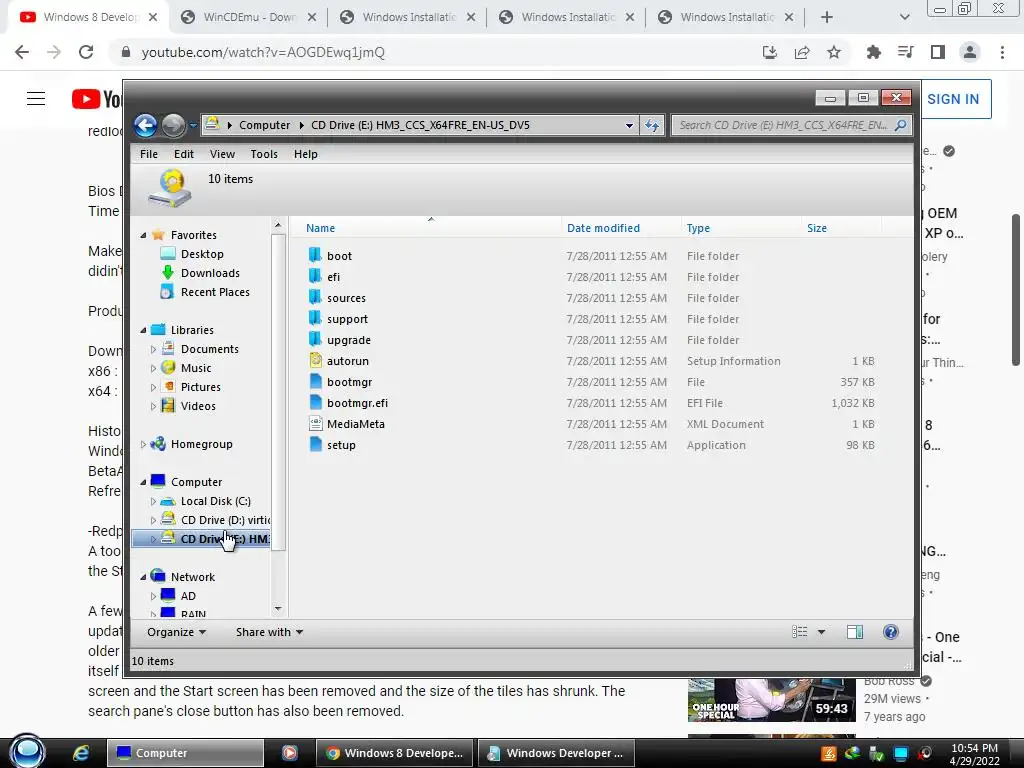Click the 59:43 video thumbnail
The image size is (1024, 768).
click(771, 701)
